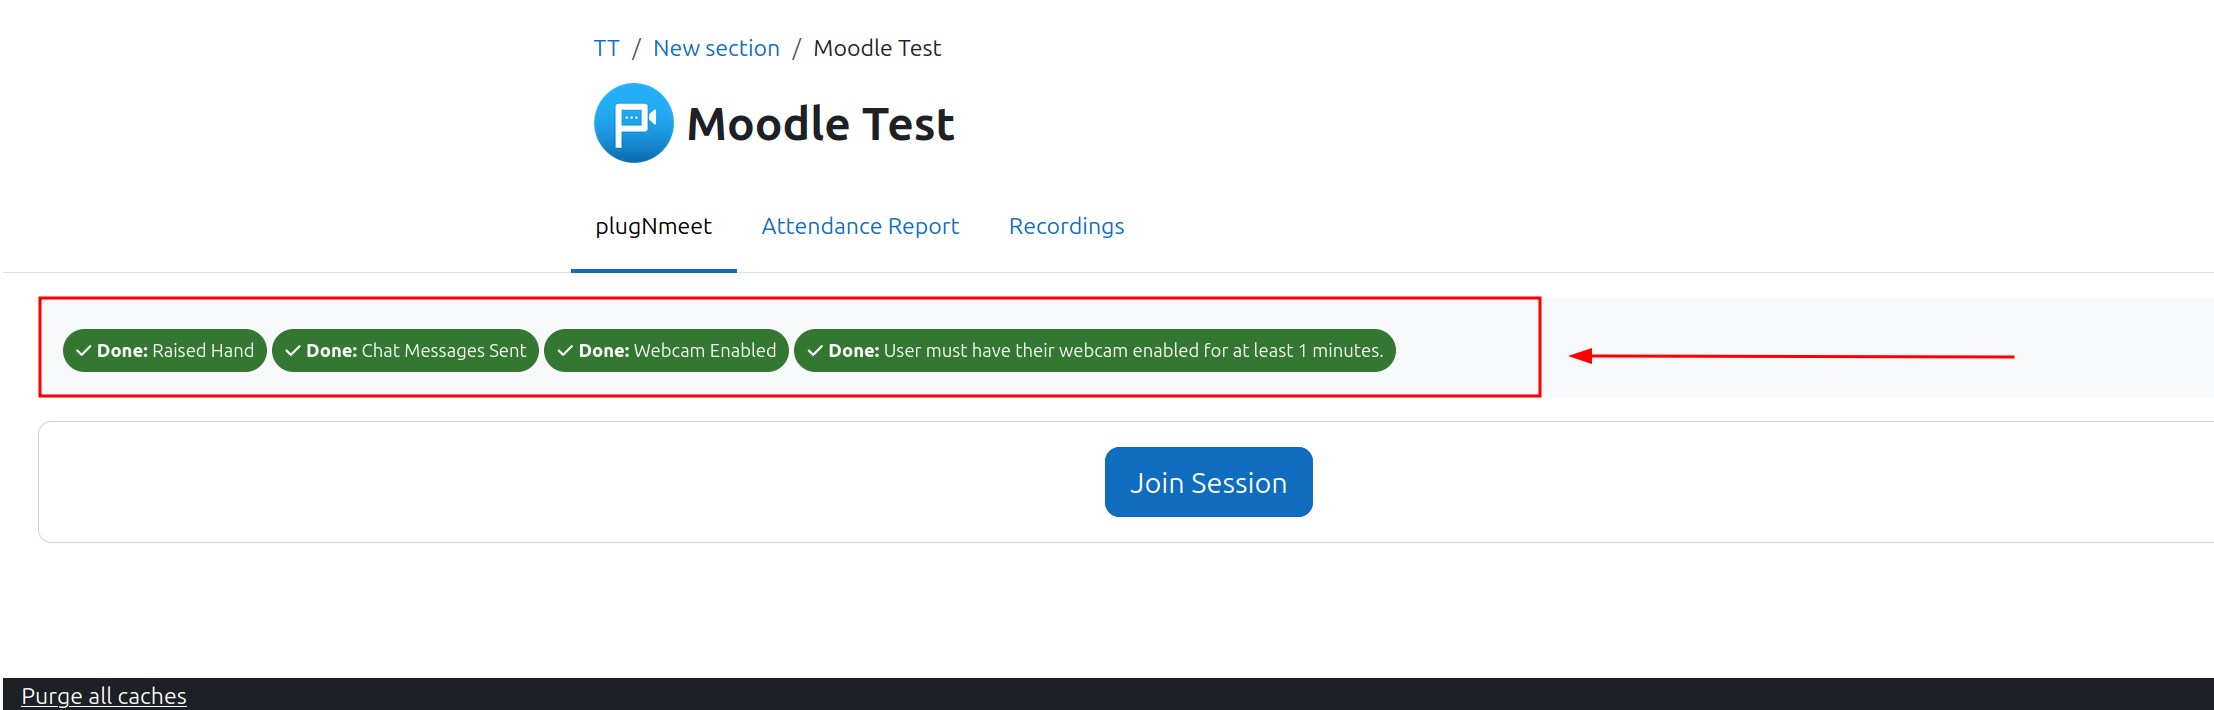
Task: Open the New section breadcrumb link
Action: 716,48
